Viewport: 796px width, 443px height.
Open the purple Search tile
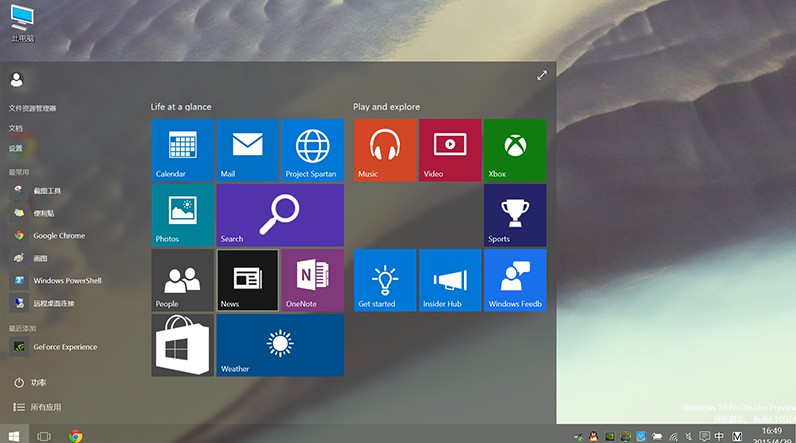280,215
